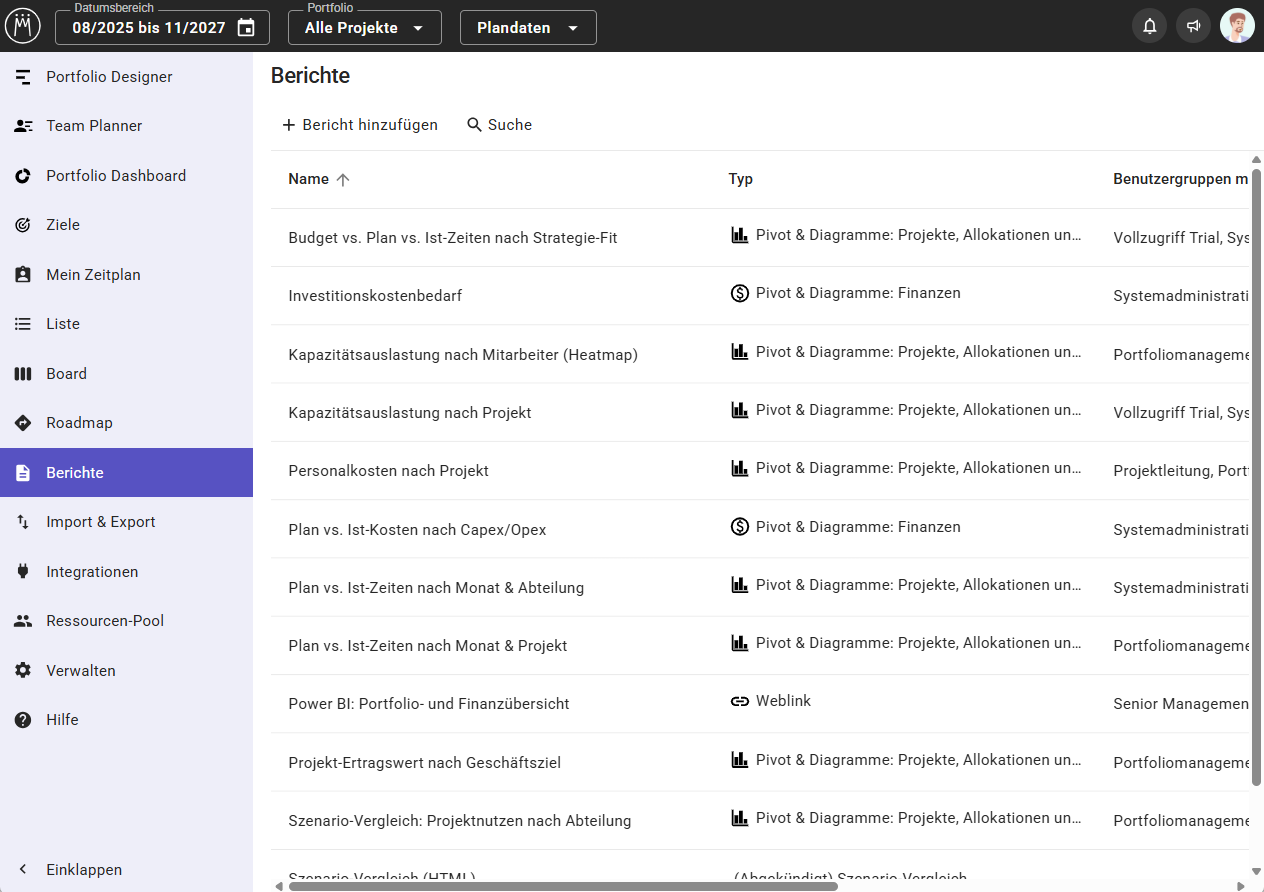
Task: Navigate to Import & Export
Action: pos(100,522)
